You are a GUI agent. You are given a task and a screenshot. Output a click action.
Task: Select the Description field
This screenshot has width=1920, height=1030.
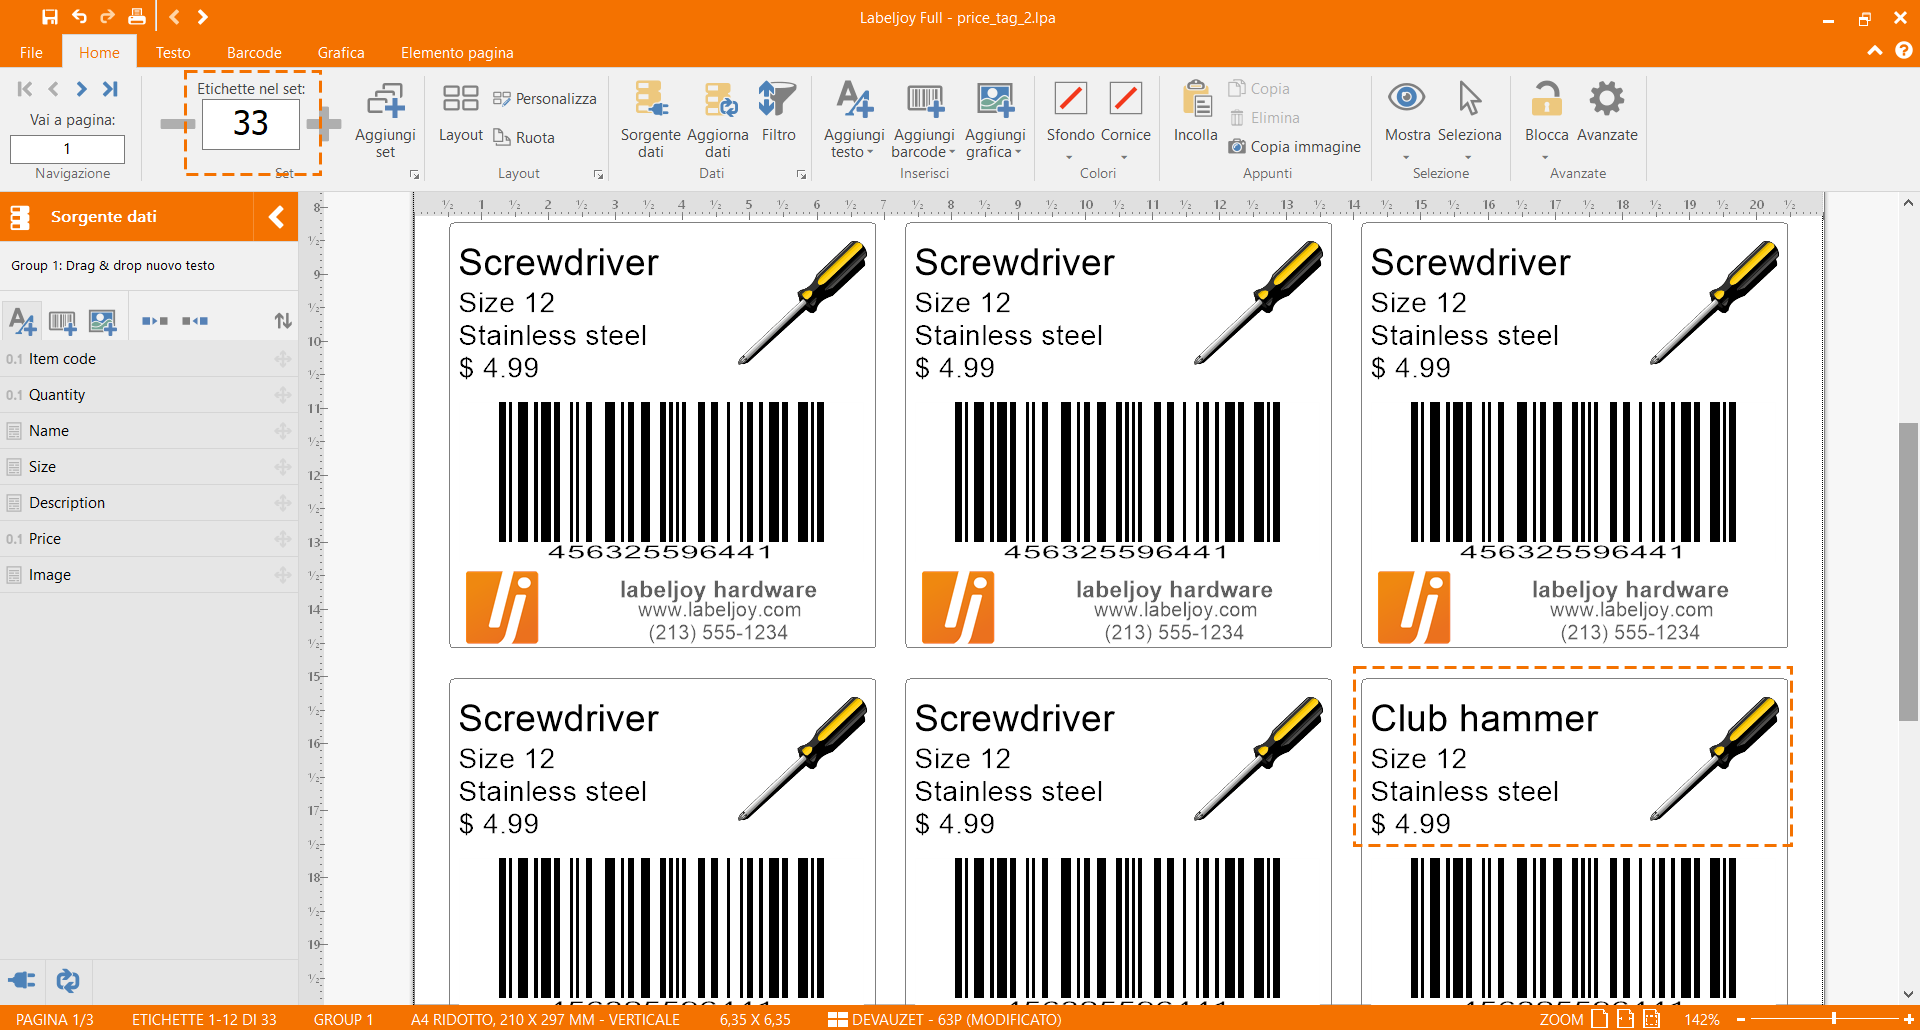point(149,503)
